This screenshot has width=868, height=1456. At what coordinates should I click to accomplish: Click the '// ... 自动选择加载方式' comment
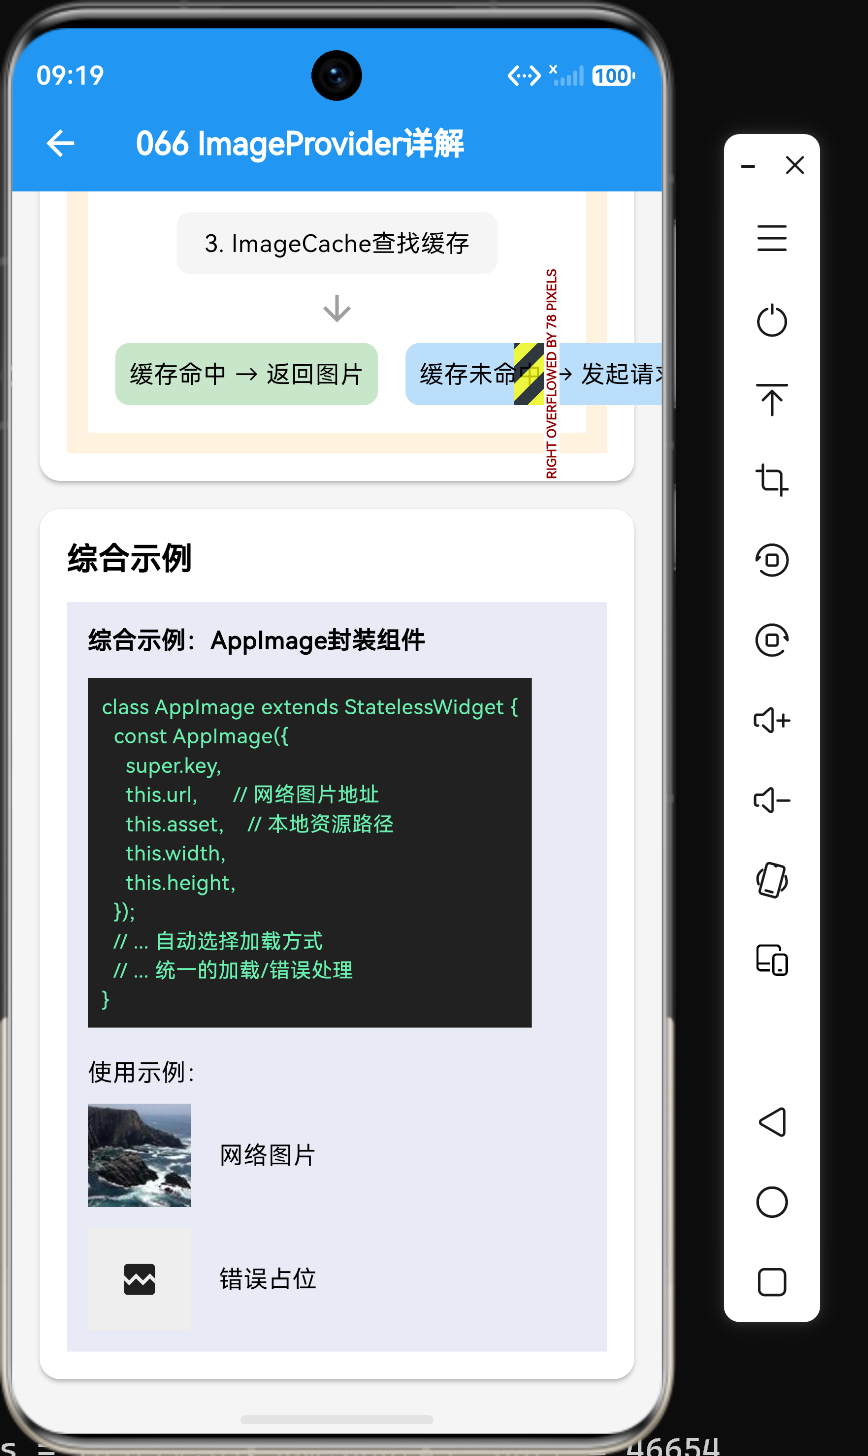218,941
